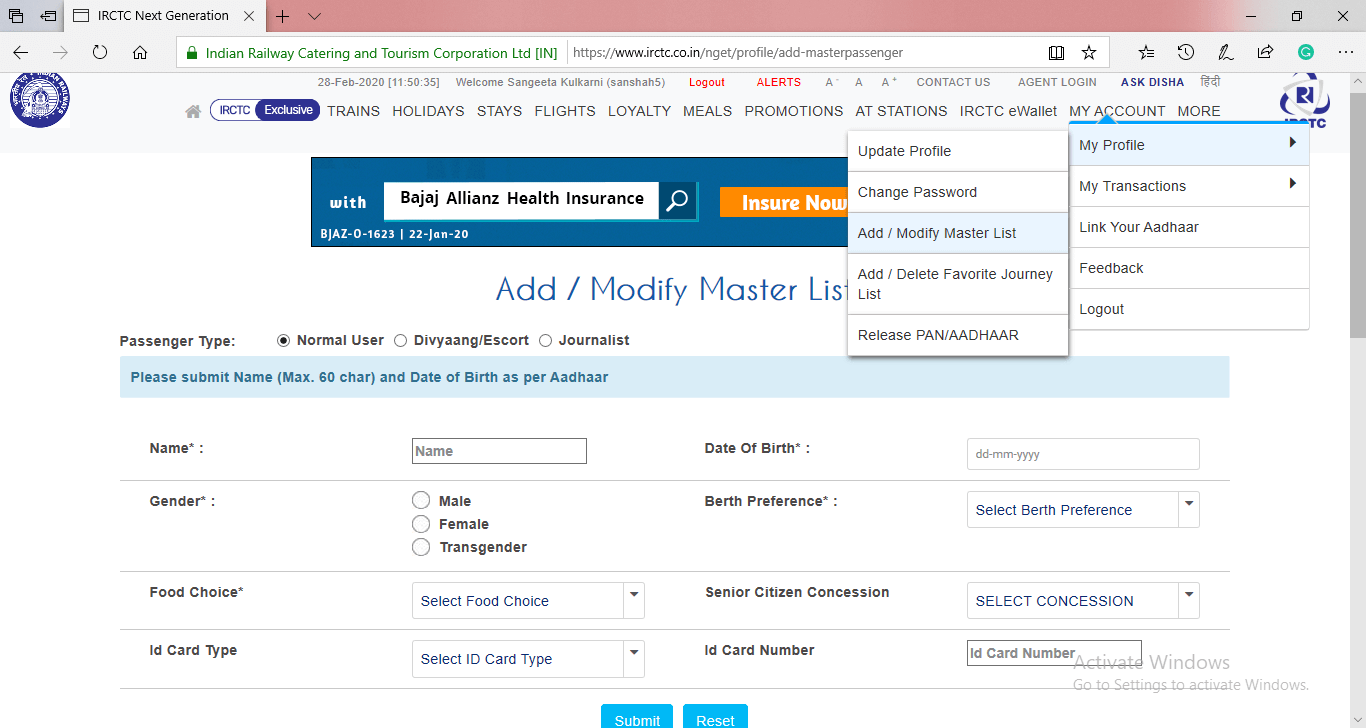Click the home icon in navigation bar

point(193,112)
